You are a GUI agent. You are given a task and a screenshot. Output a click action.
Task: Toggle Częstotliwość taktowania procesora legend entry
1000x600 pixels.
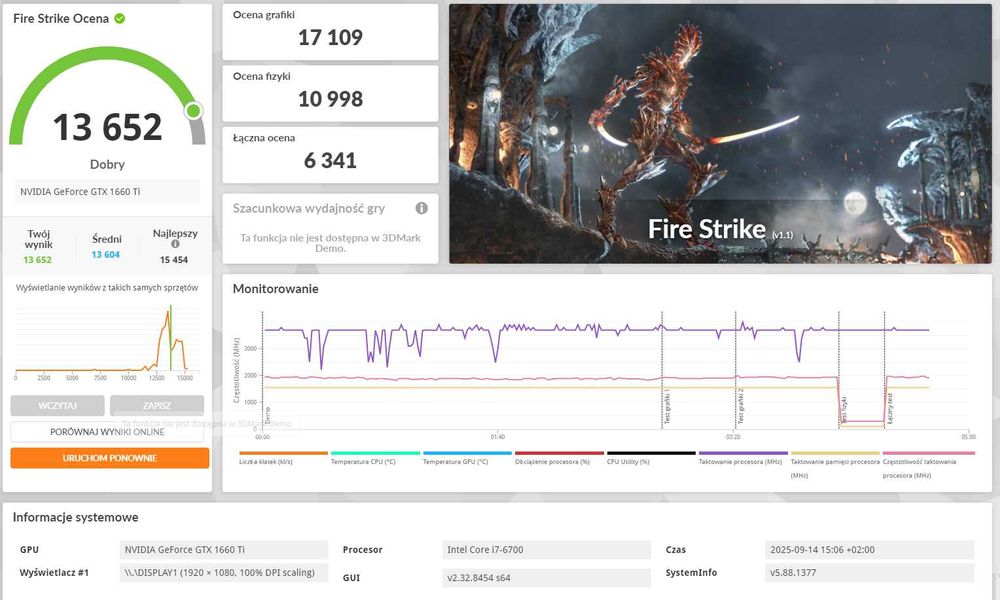click(x=928, y=465)
